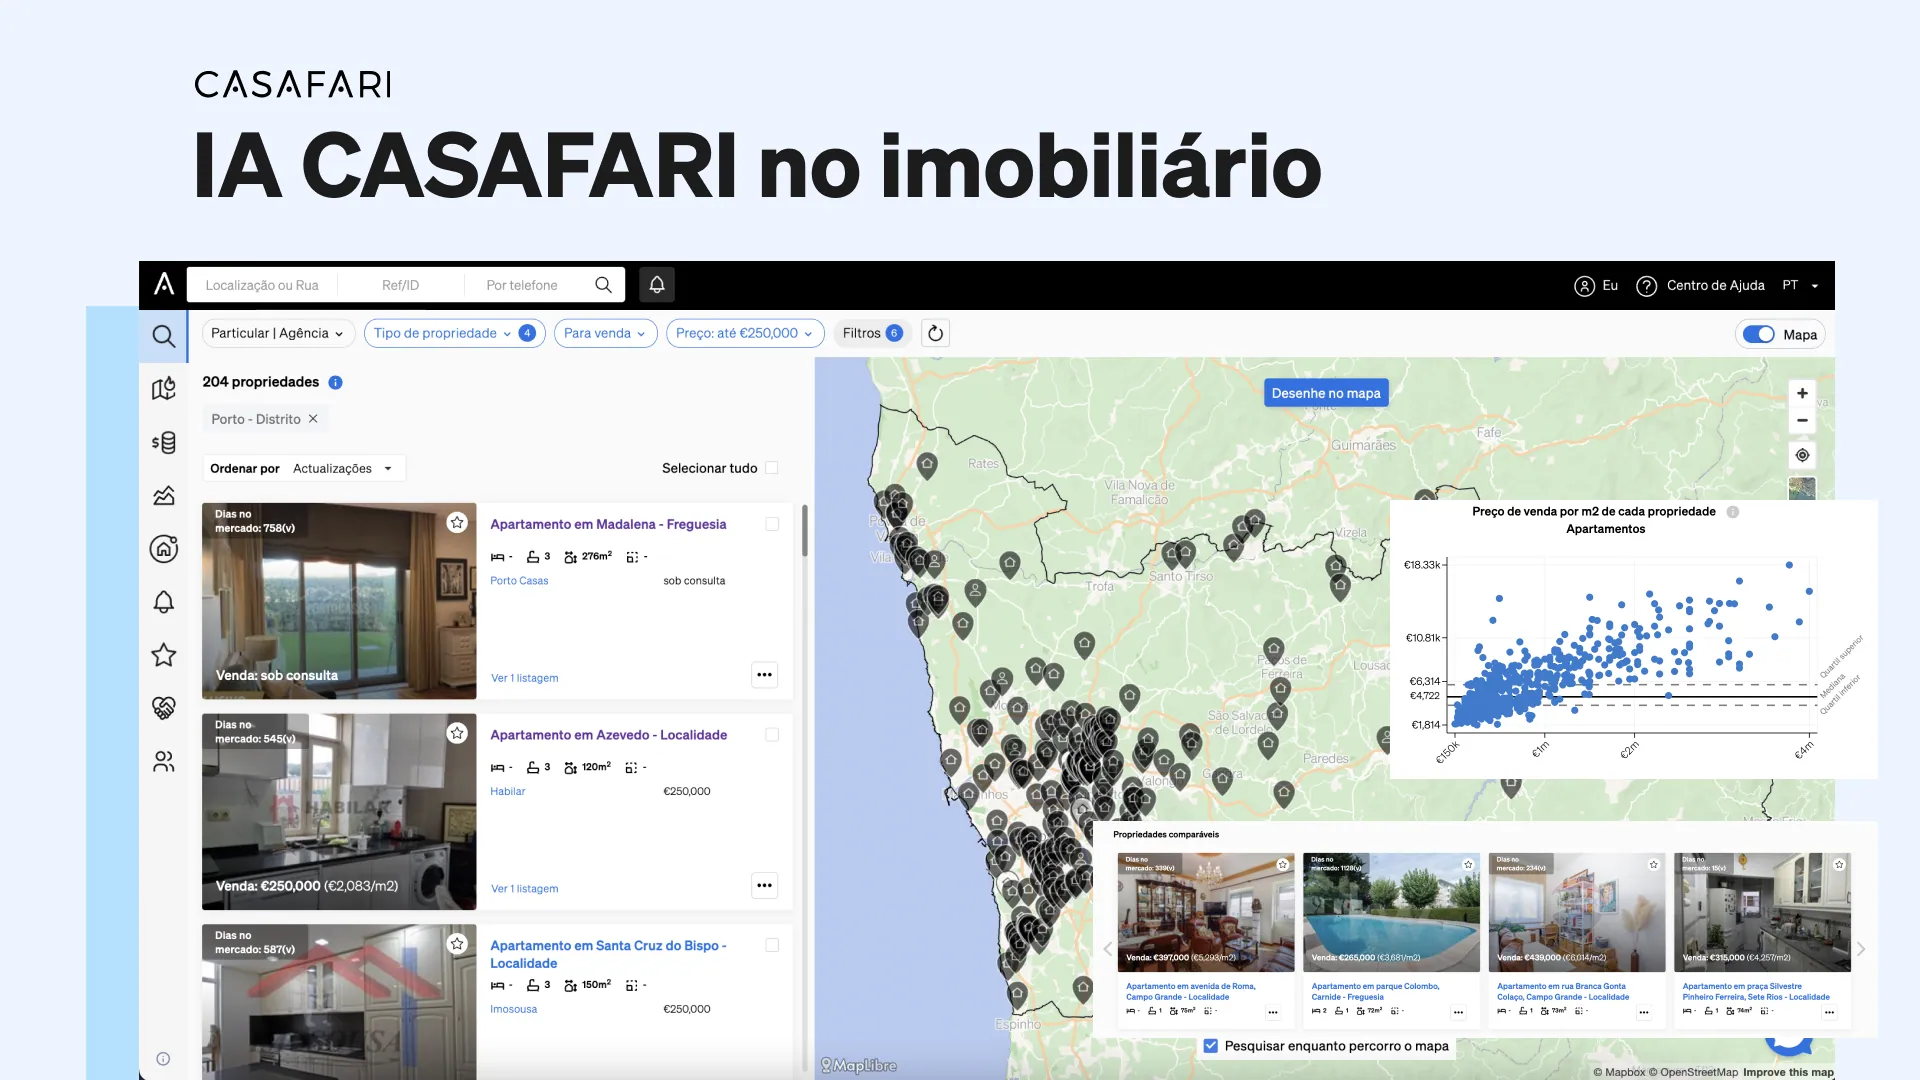The image size is (1920, 1080).
Task: Open the Imosousa agency link
Action: click(513, 1010)
